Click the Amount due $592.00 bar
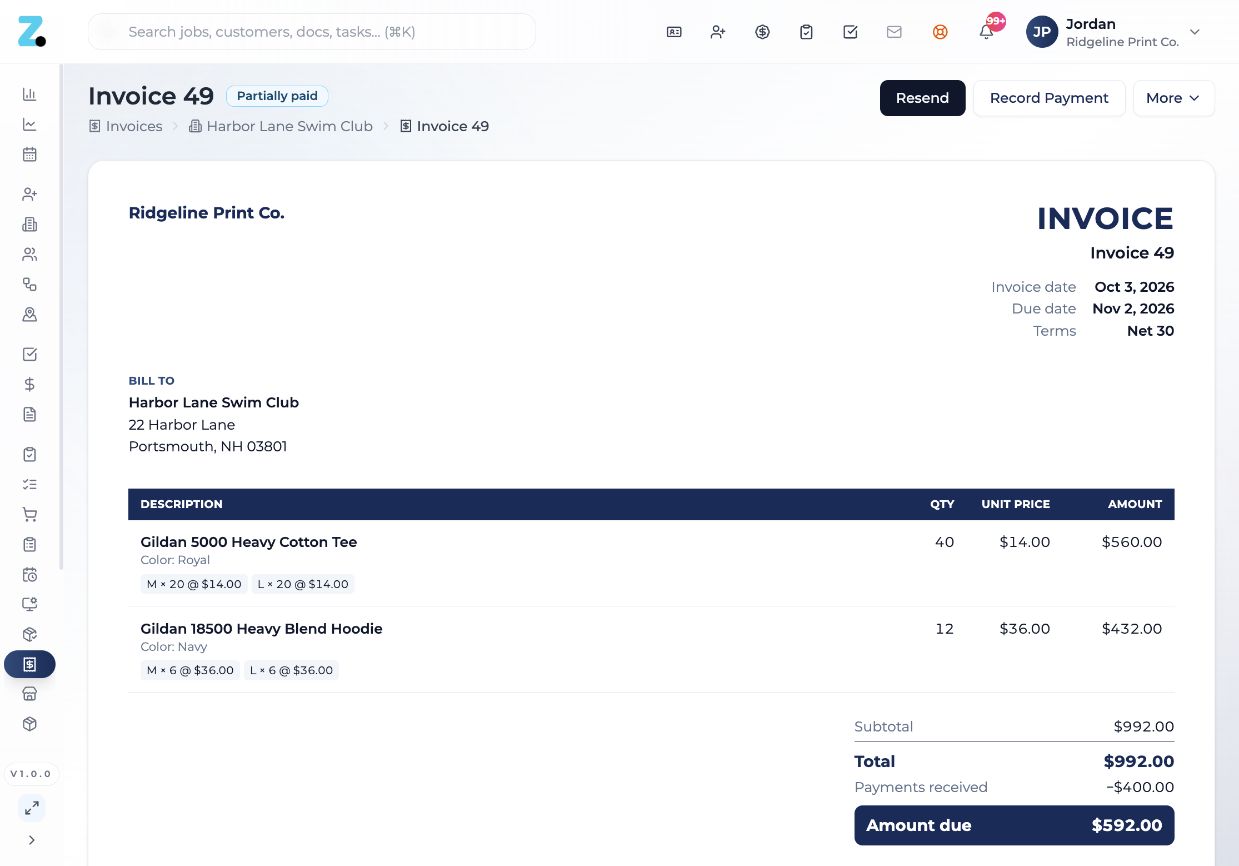The image size is (1239, 866). click(1014, 825)
